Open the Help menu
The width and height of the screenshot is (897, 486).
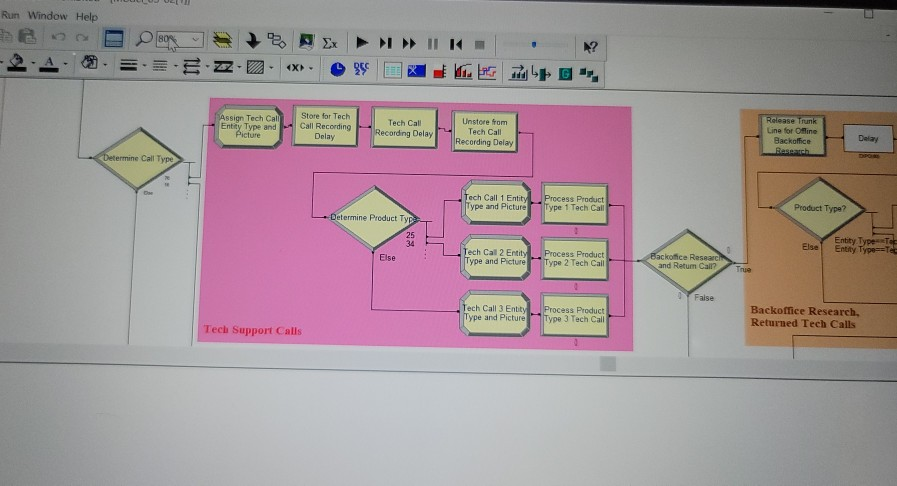(x=87, y=17)
